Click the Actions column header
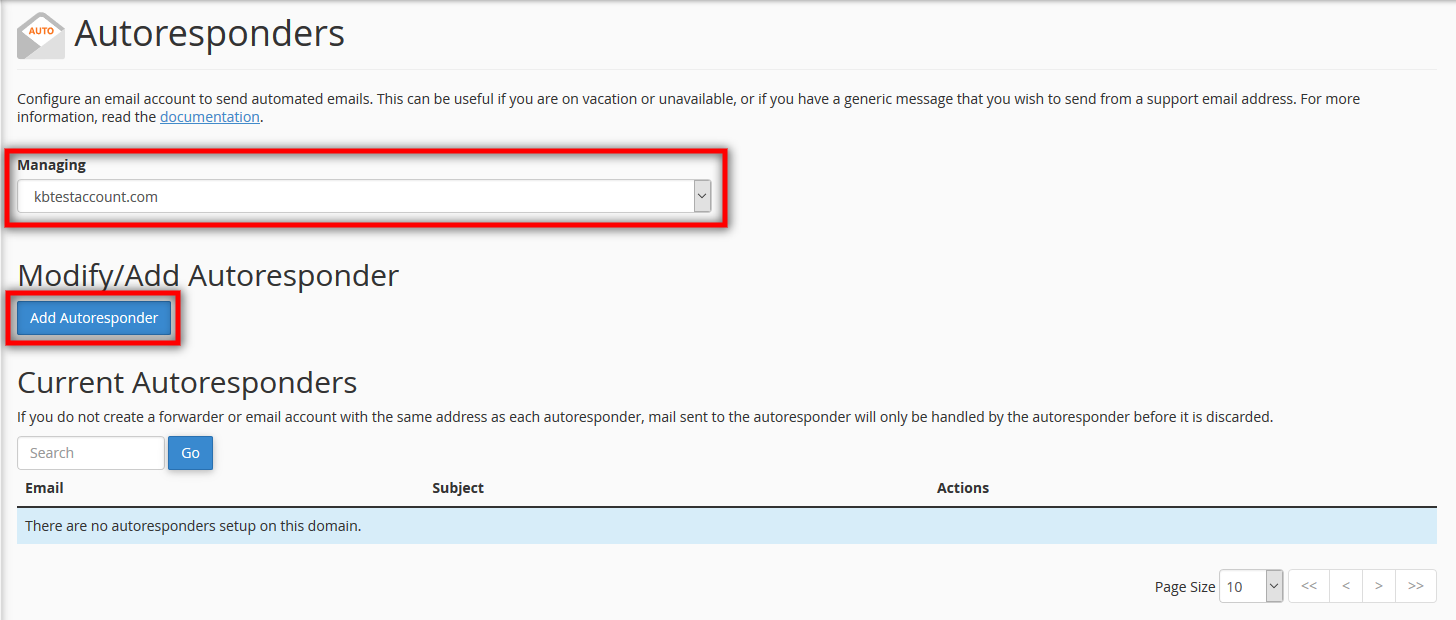The width and height of the screenshot is (1456, 620). click(962, 488)
